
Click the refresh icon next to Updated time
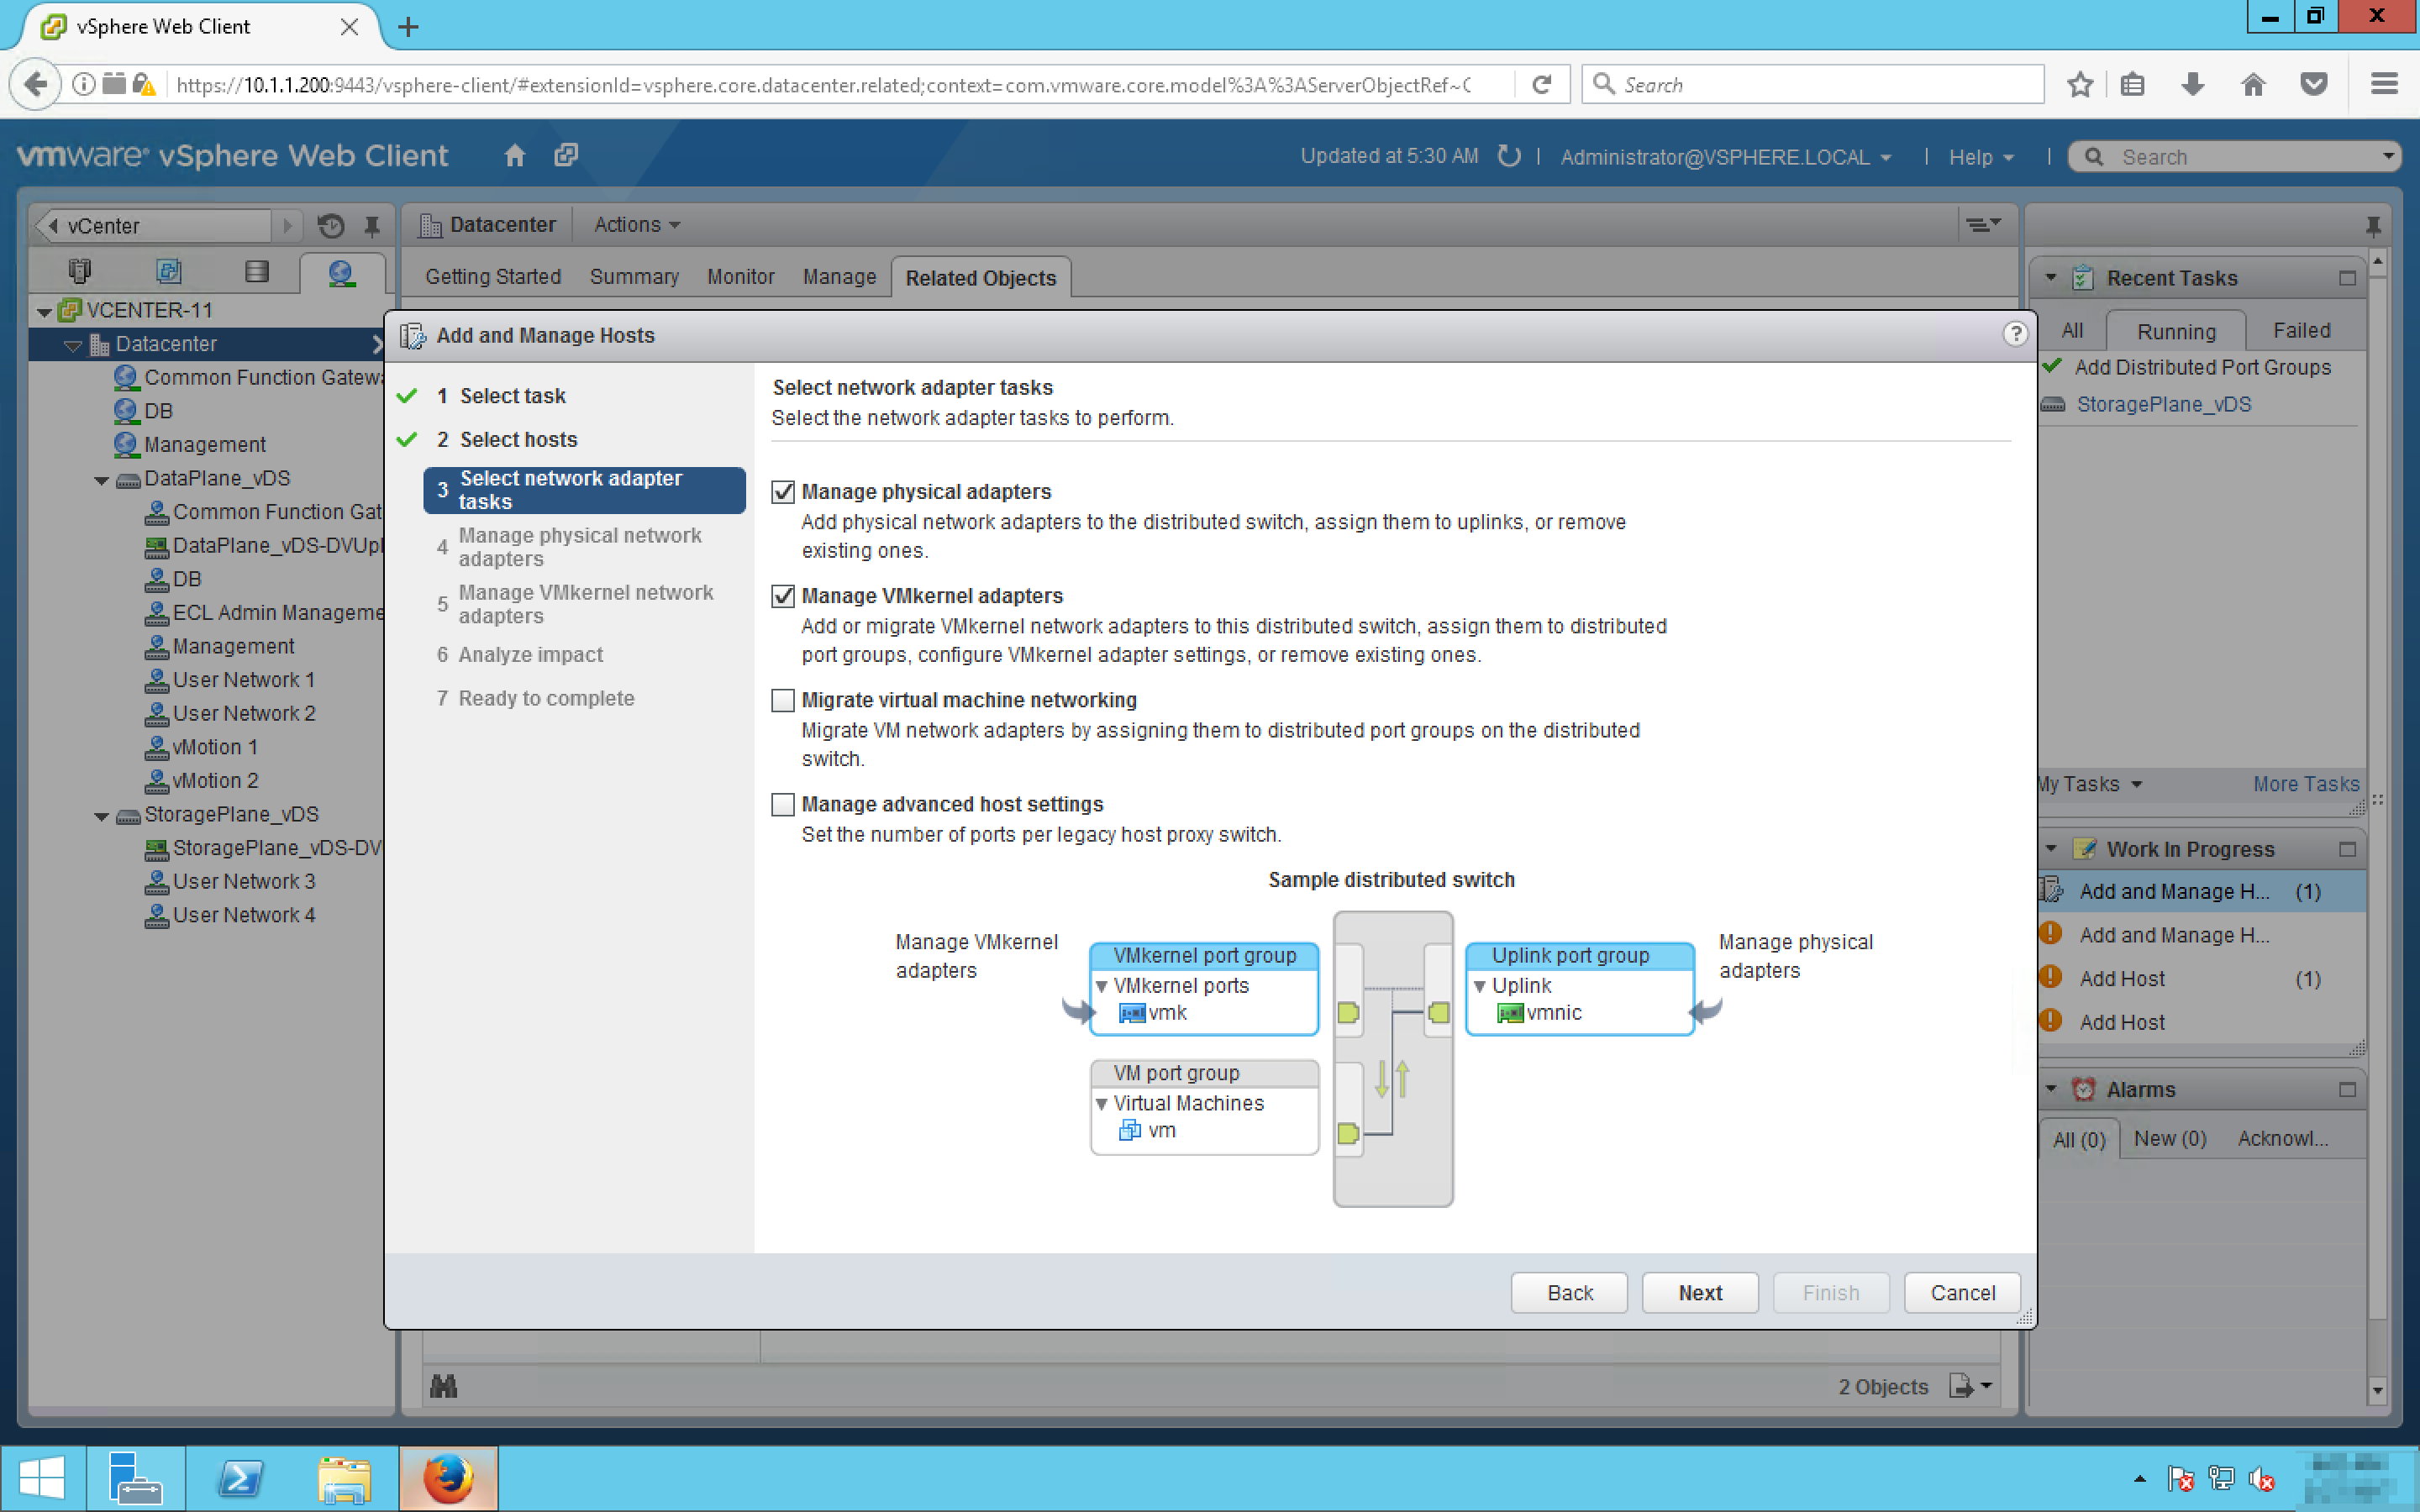click(x=1508, y=156)
